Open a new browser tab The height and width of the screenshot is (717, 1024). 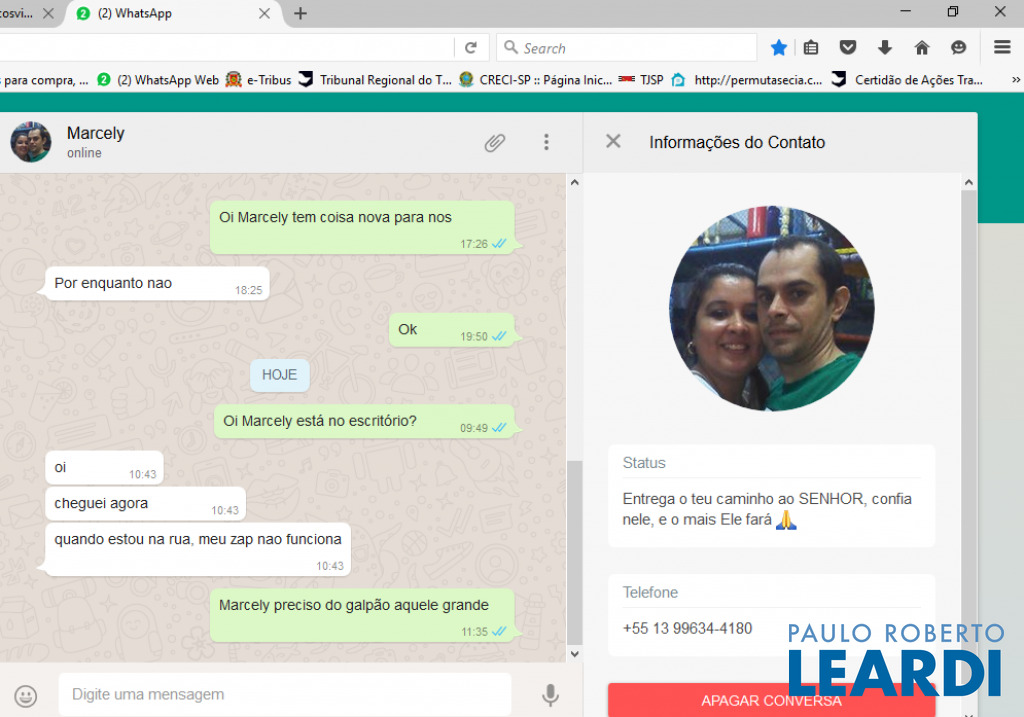click(x=300, y=14)
